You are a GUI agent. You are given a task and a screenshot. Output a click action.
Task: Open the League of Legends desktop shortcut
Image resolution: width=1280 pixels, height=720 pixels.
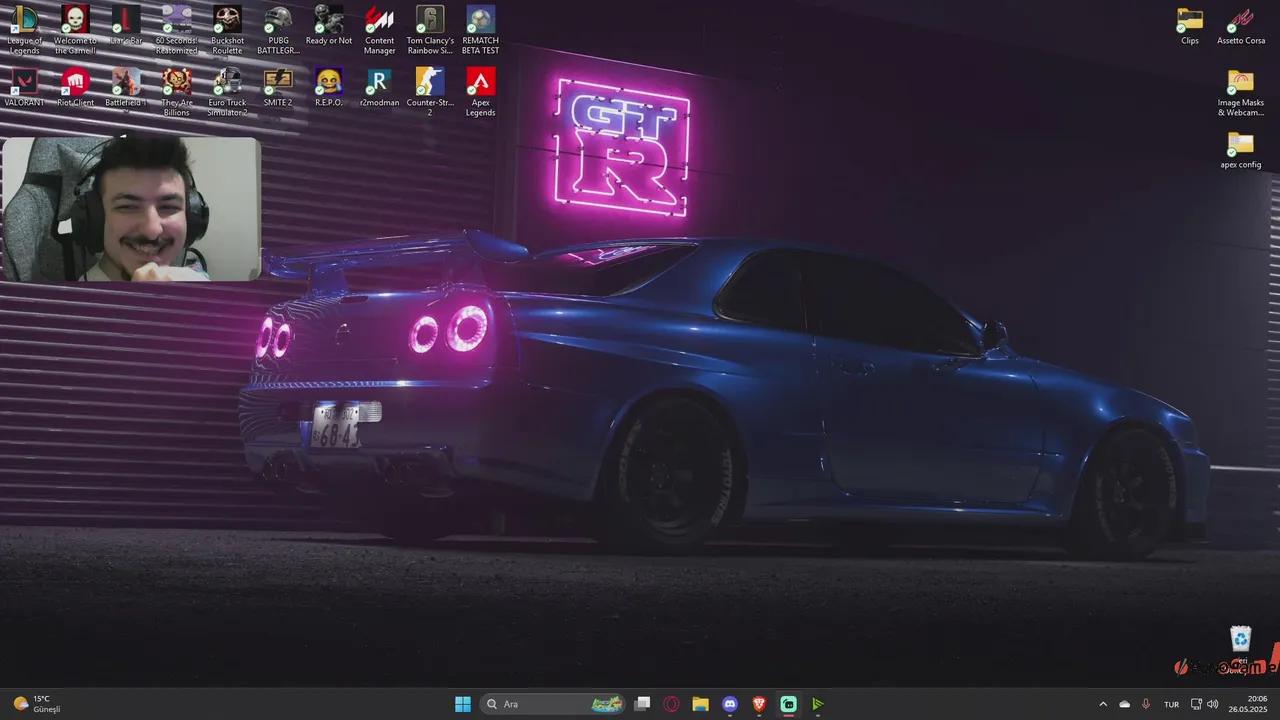click(x=24, y=30)
